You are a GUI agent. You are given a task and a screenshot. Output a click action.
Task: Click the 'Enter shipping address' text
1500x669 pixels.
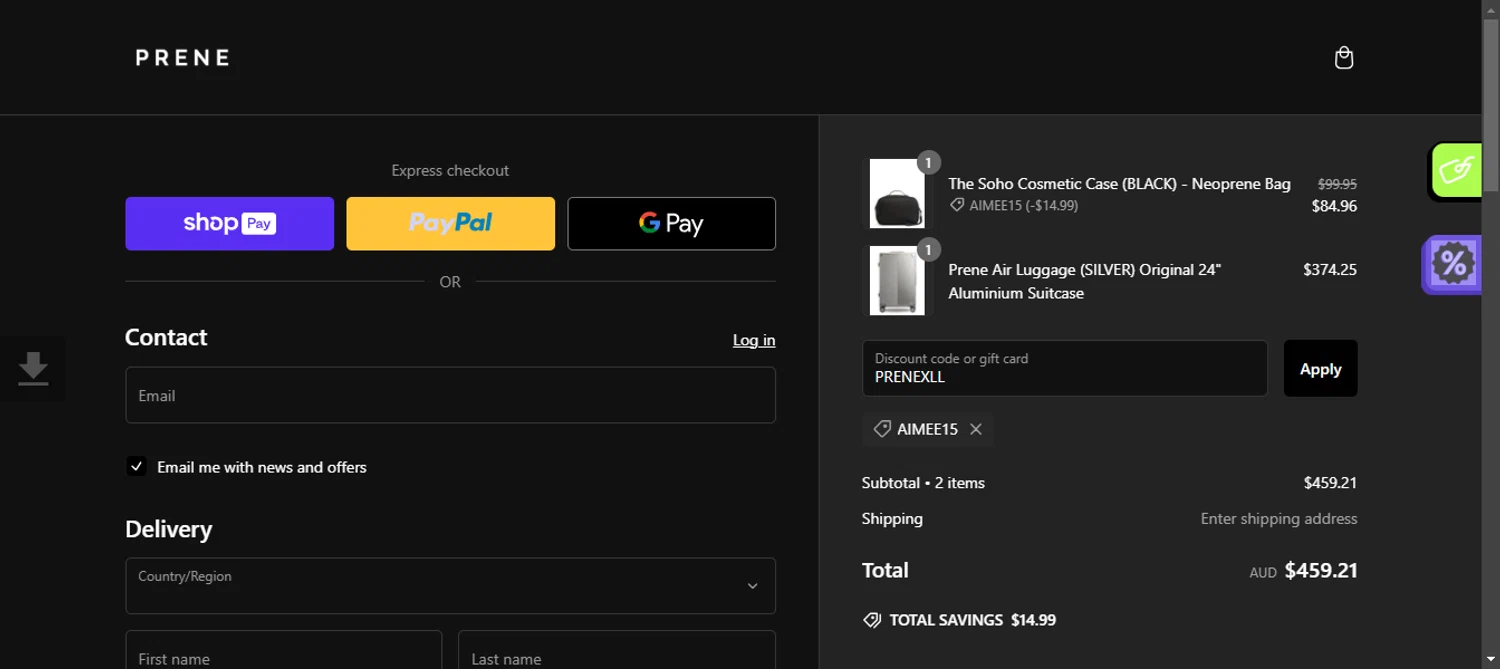click(x=1279, y=519)
